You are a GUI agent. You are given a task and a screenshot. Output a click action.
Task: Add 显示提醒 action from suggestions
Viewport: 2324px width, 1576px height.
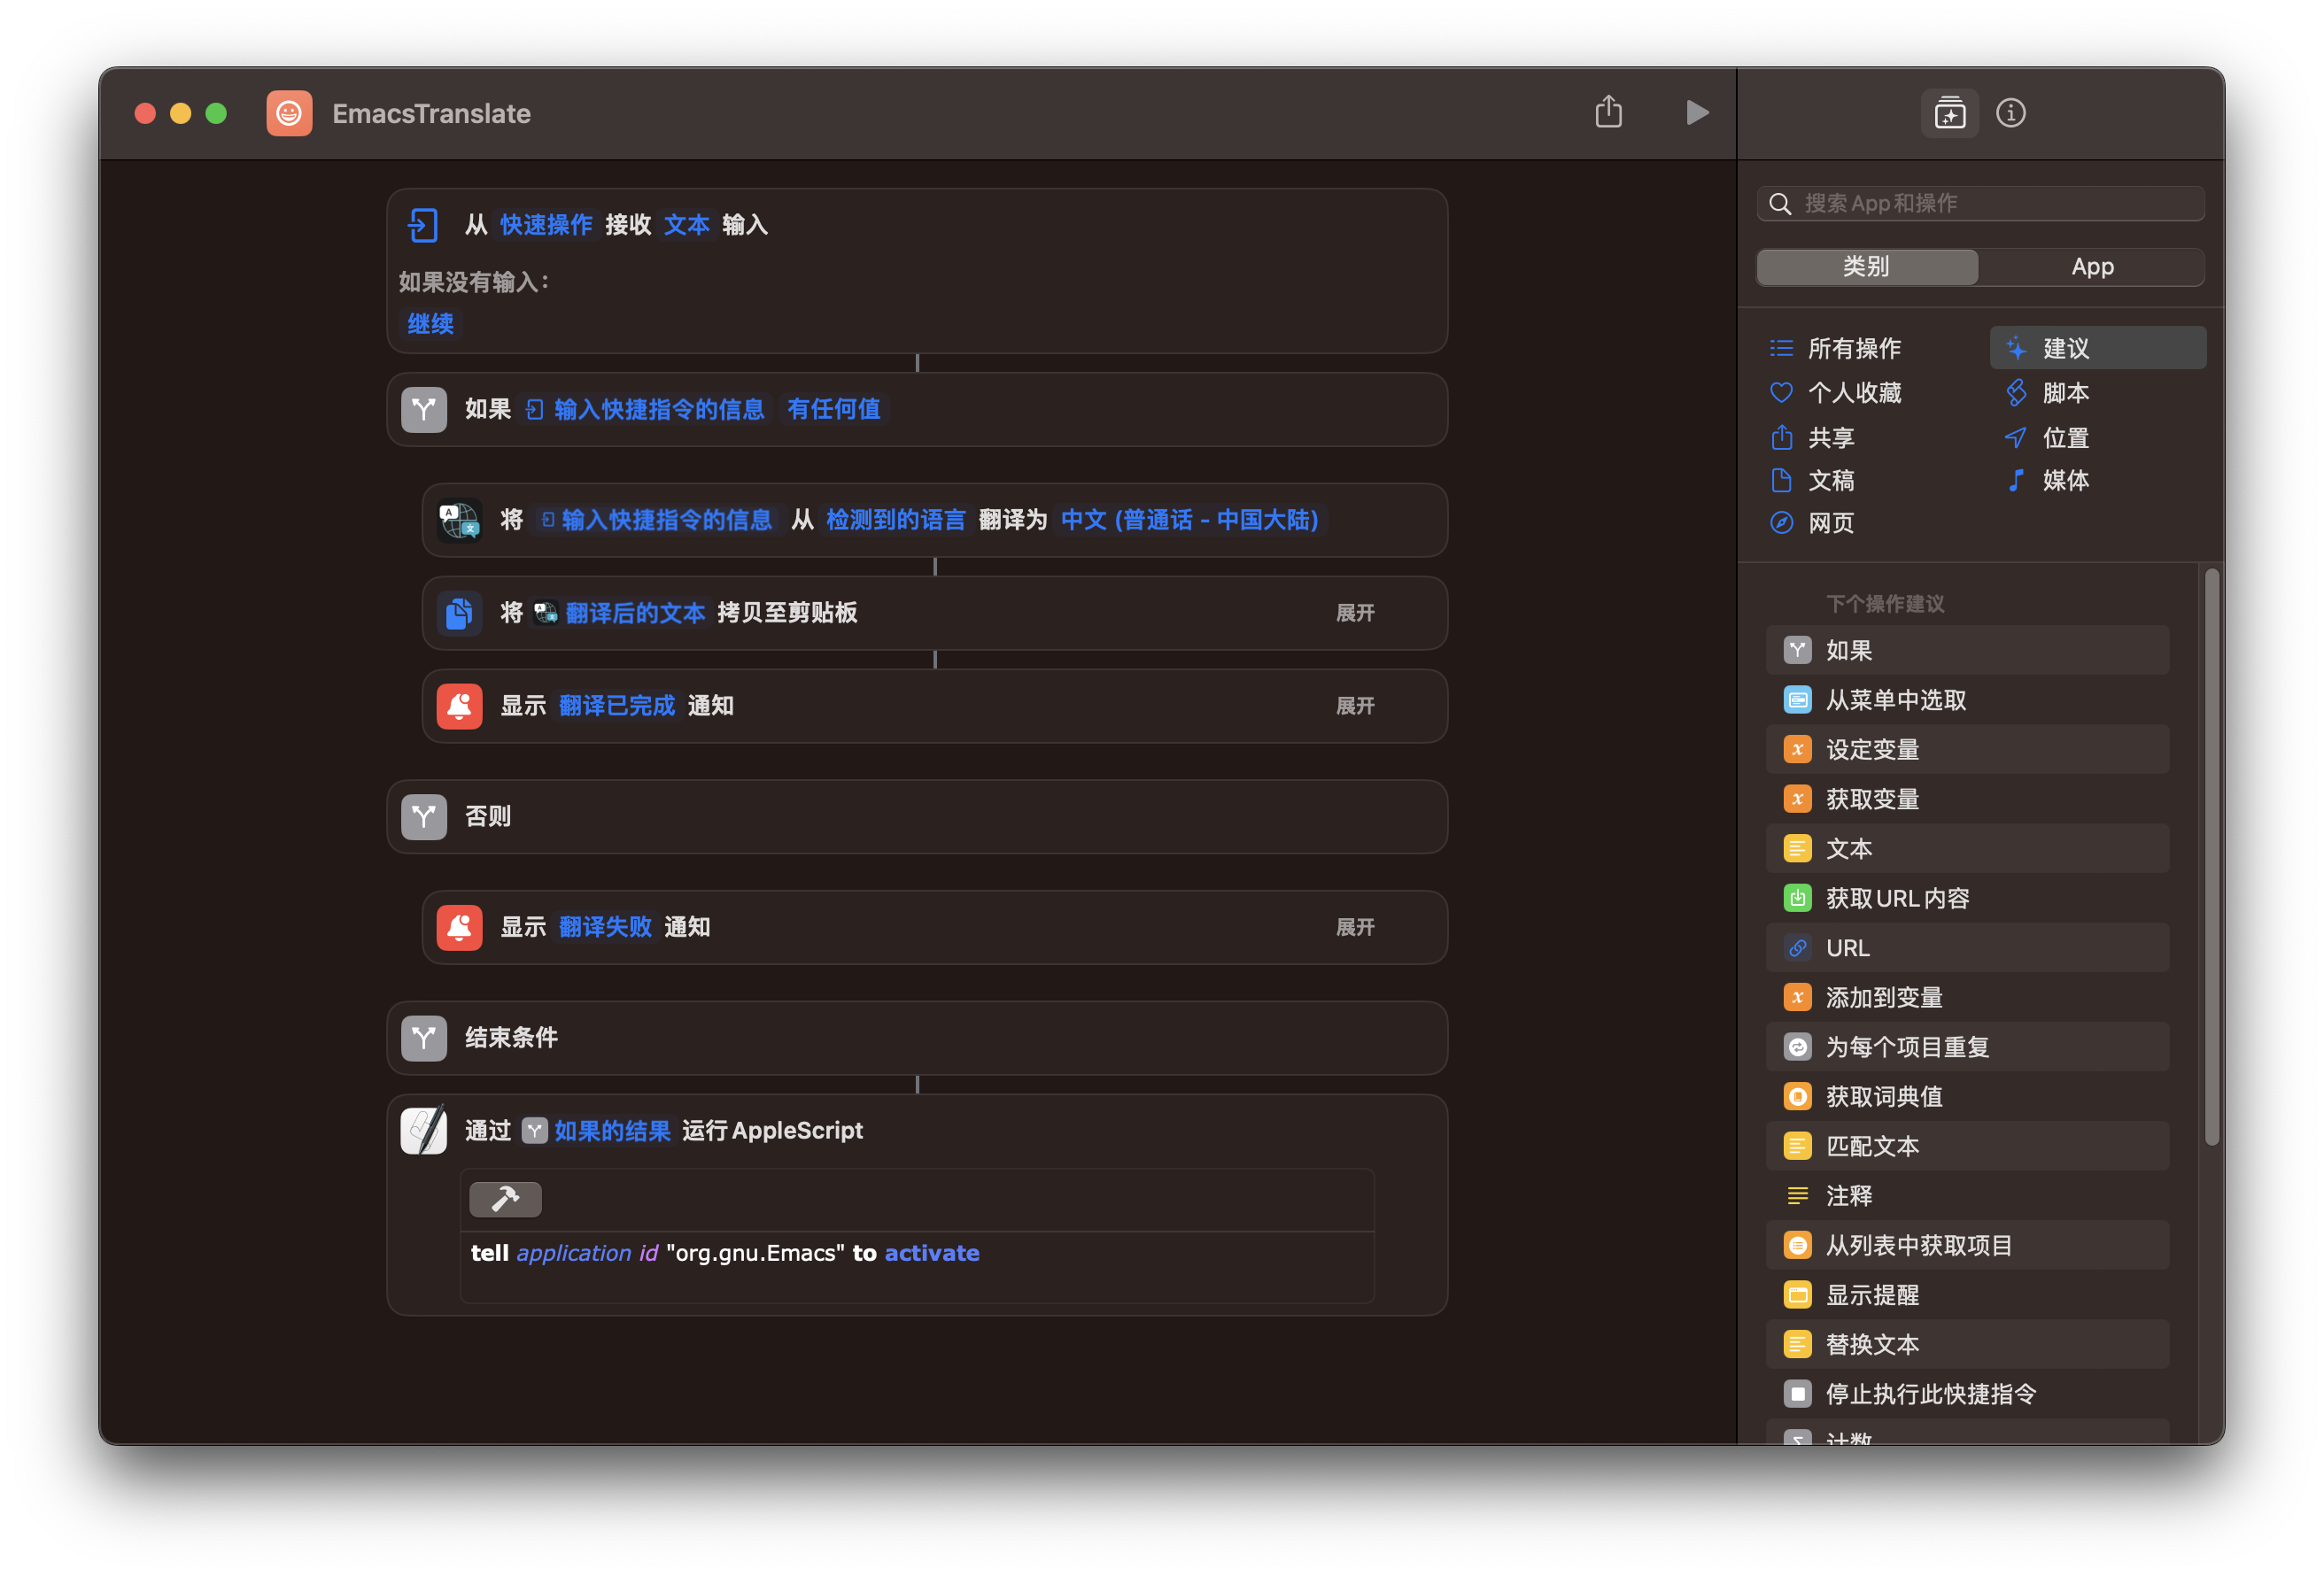click(x=1967, y=1294)
